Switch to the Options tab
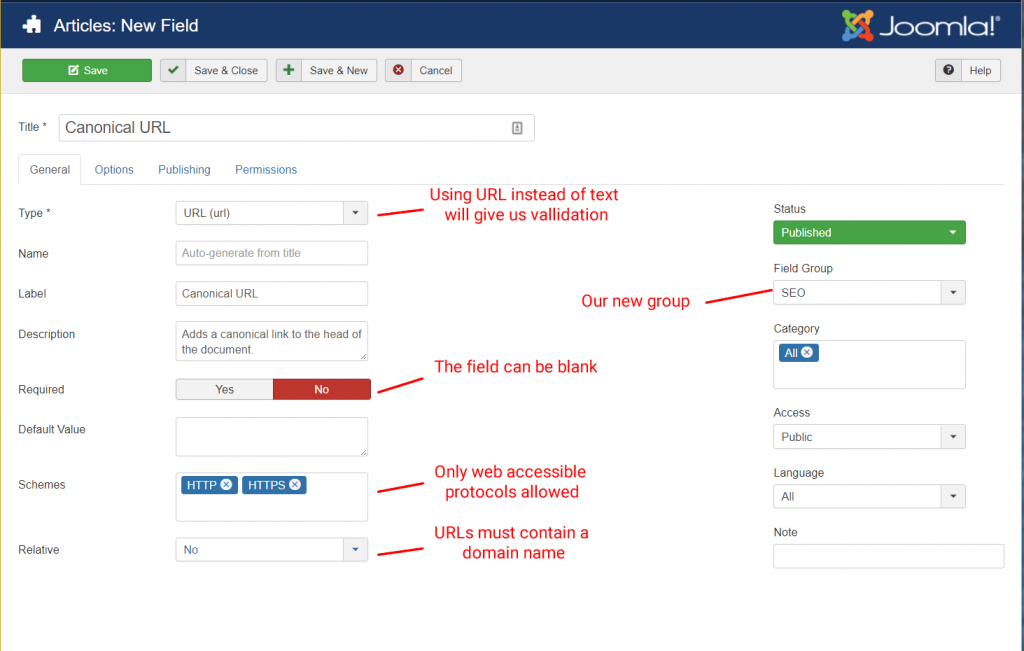The image size is (1024, 651). tap(113, 169)
